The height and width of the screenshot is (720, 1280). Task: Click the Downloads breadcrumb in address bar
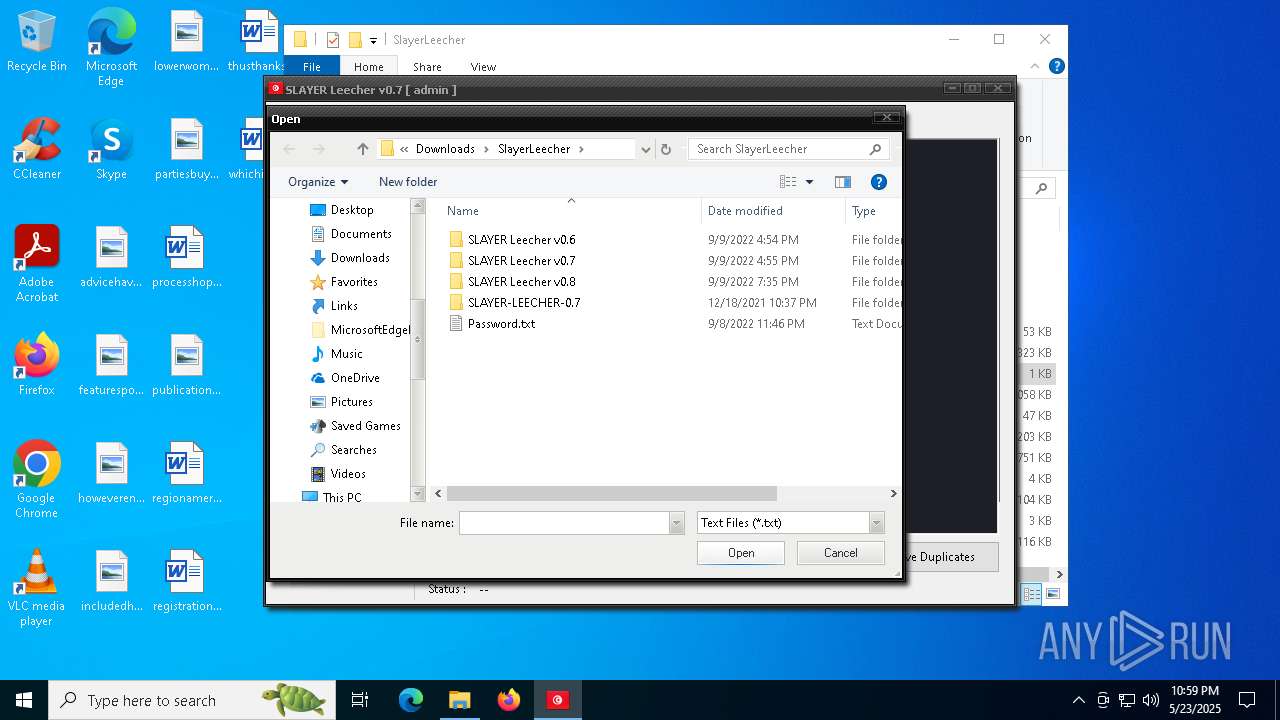(x=445, y=149)
